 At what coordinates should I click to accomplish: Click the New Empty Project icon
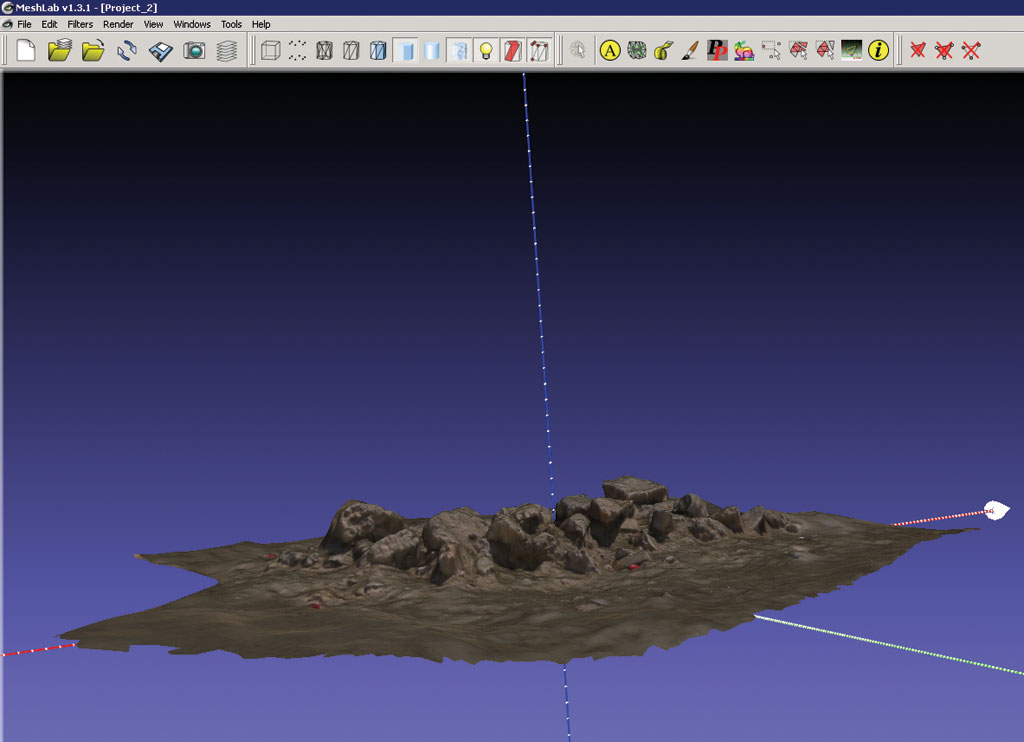tap(26, 50)
